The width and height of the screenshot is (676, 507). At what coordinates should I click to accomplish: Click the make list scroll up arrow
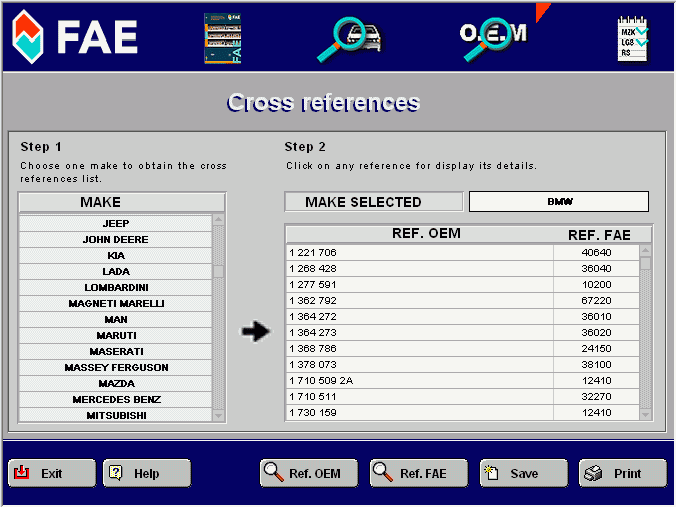coord(219,219)
